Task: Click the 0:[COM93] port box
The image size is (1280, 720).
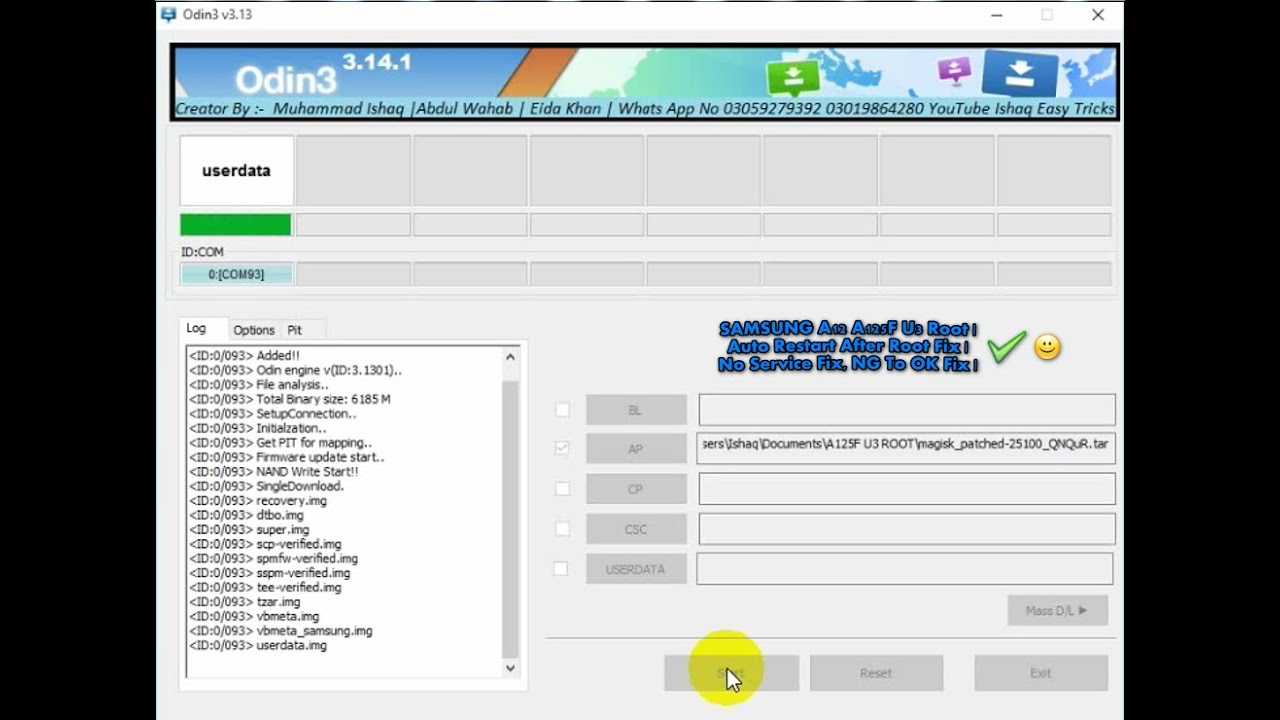Action: click(237, 274)
